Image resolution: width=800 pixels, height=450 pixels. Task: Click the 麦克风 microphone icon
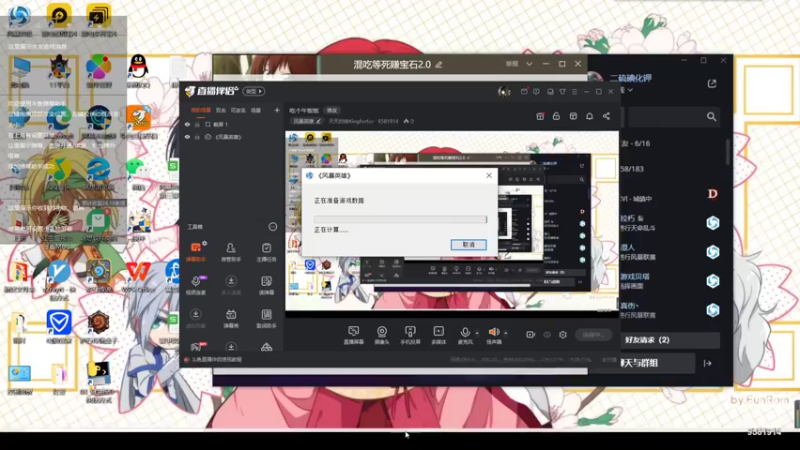coord(465,333)
